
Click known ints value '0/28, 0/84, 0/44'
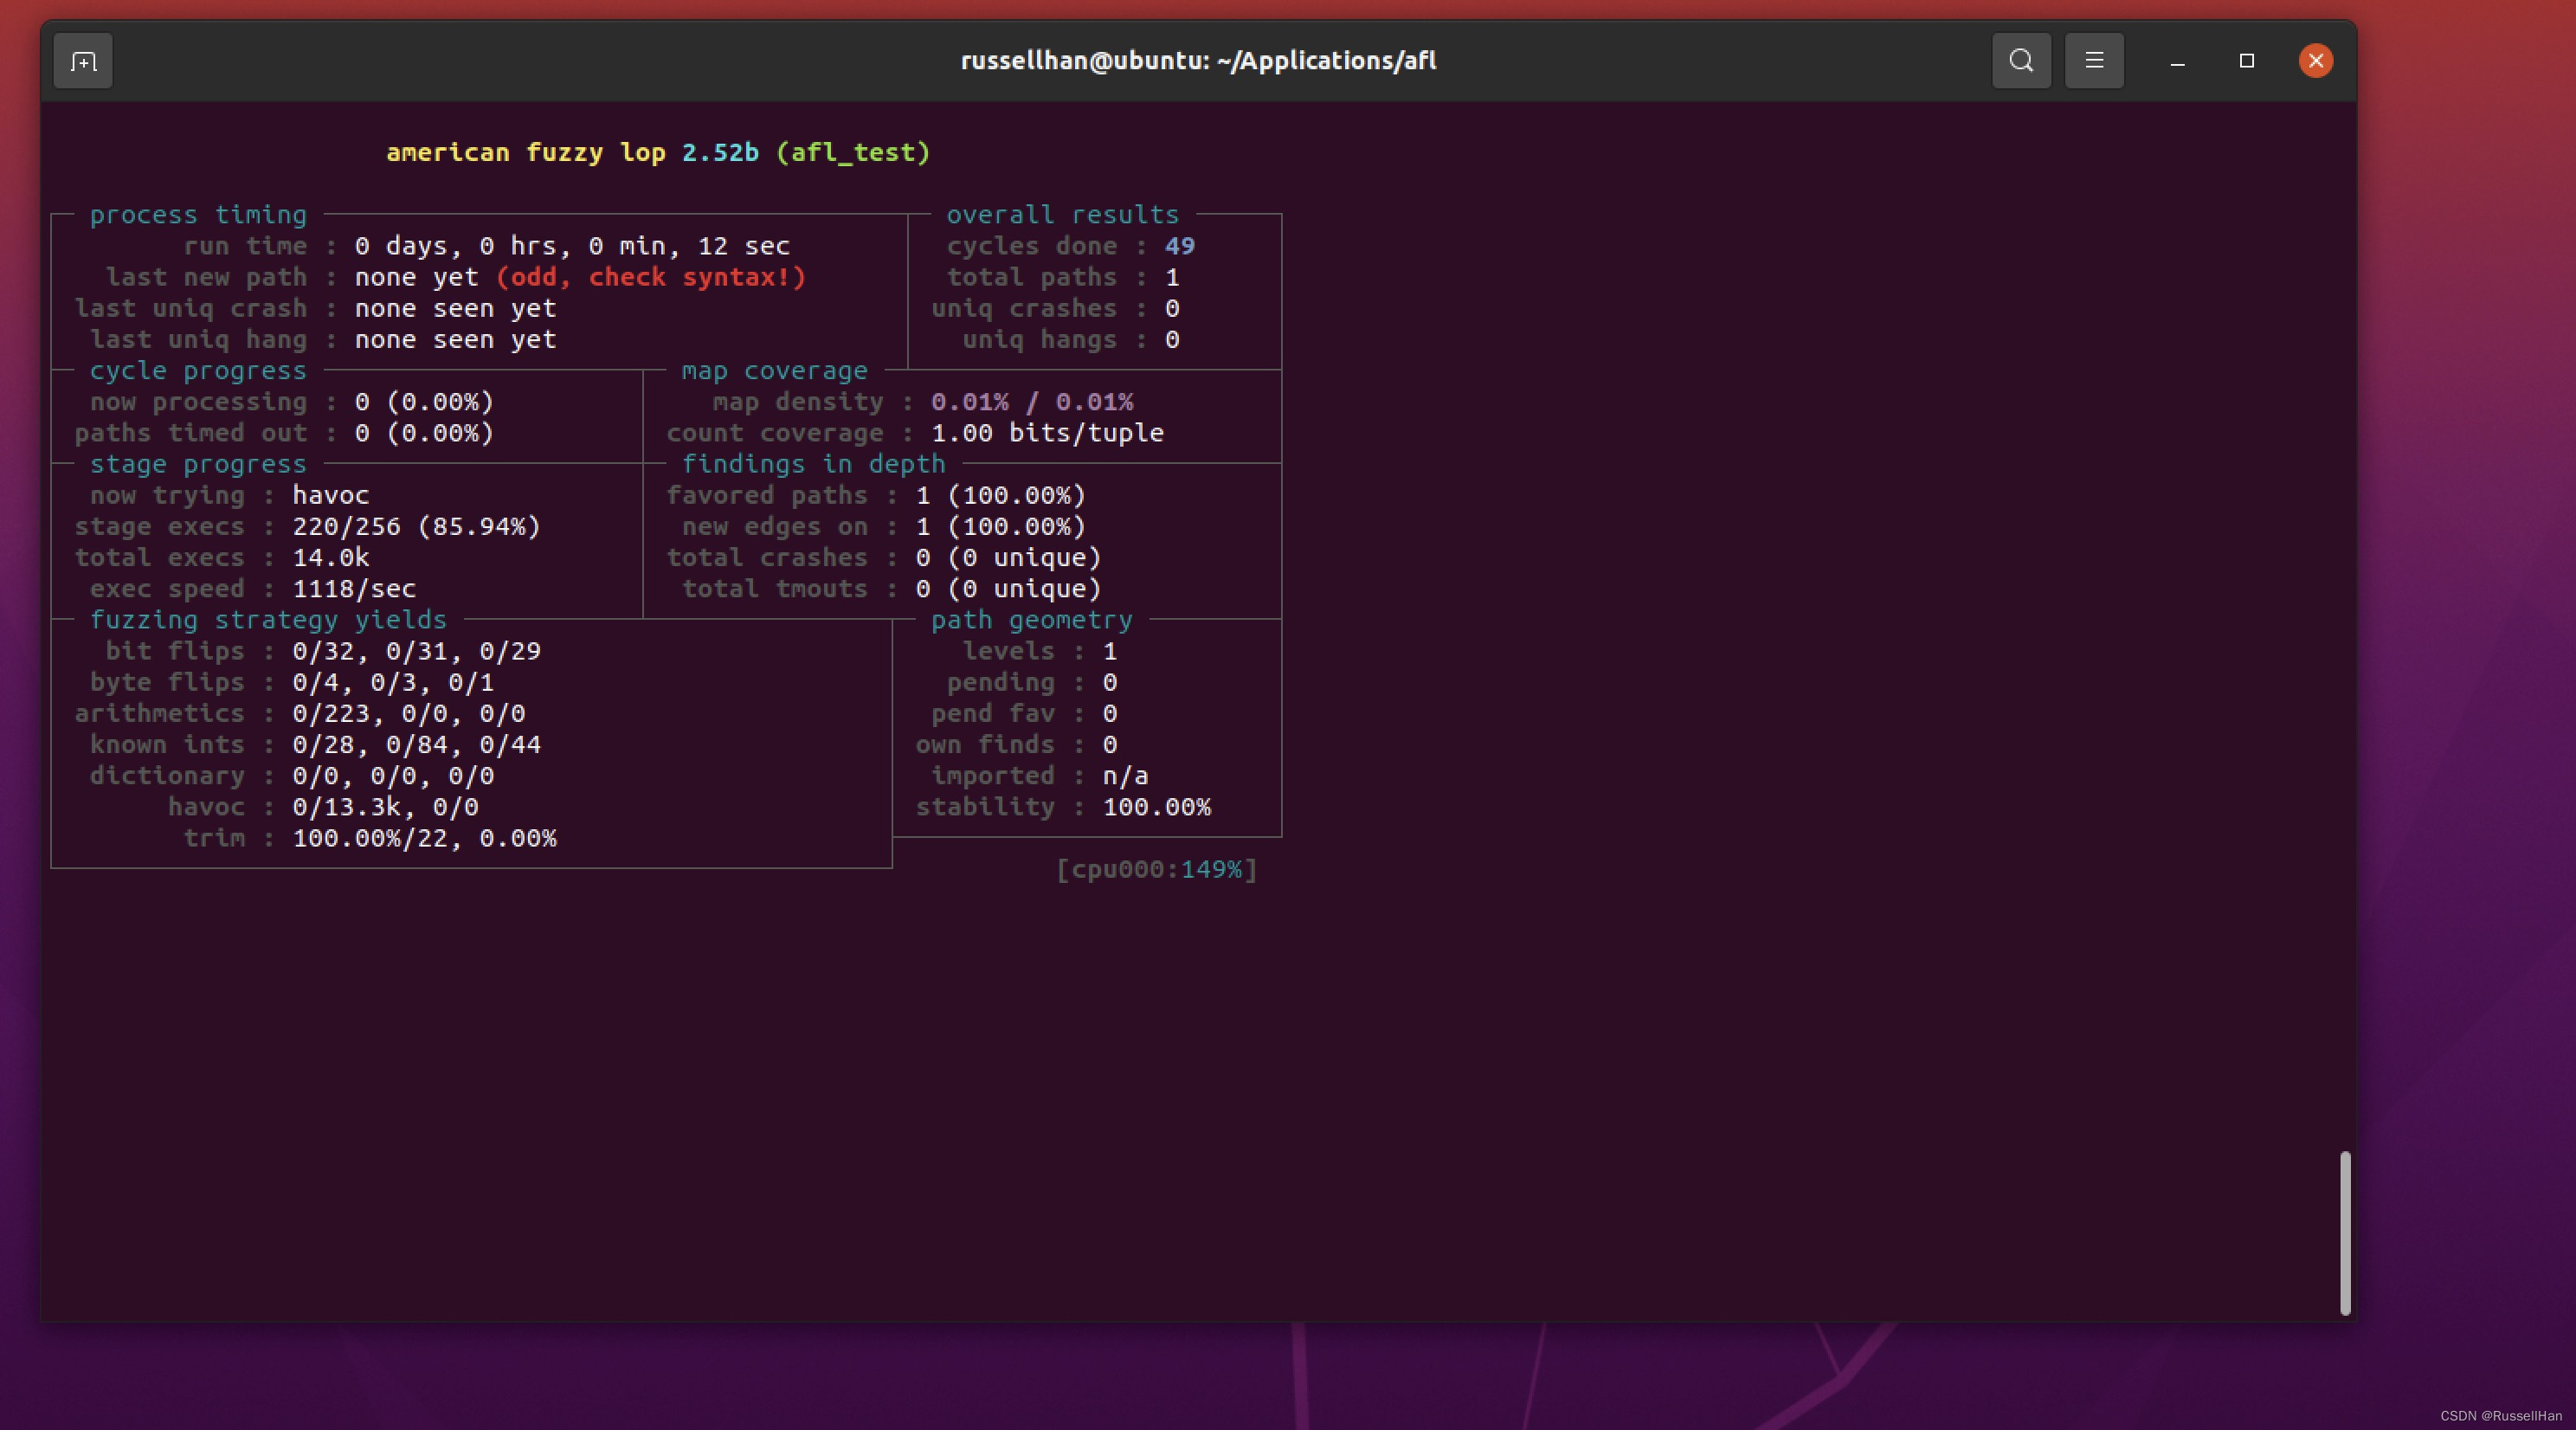416,744
